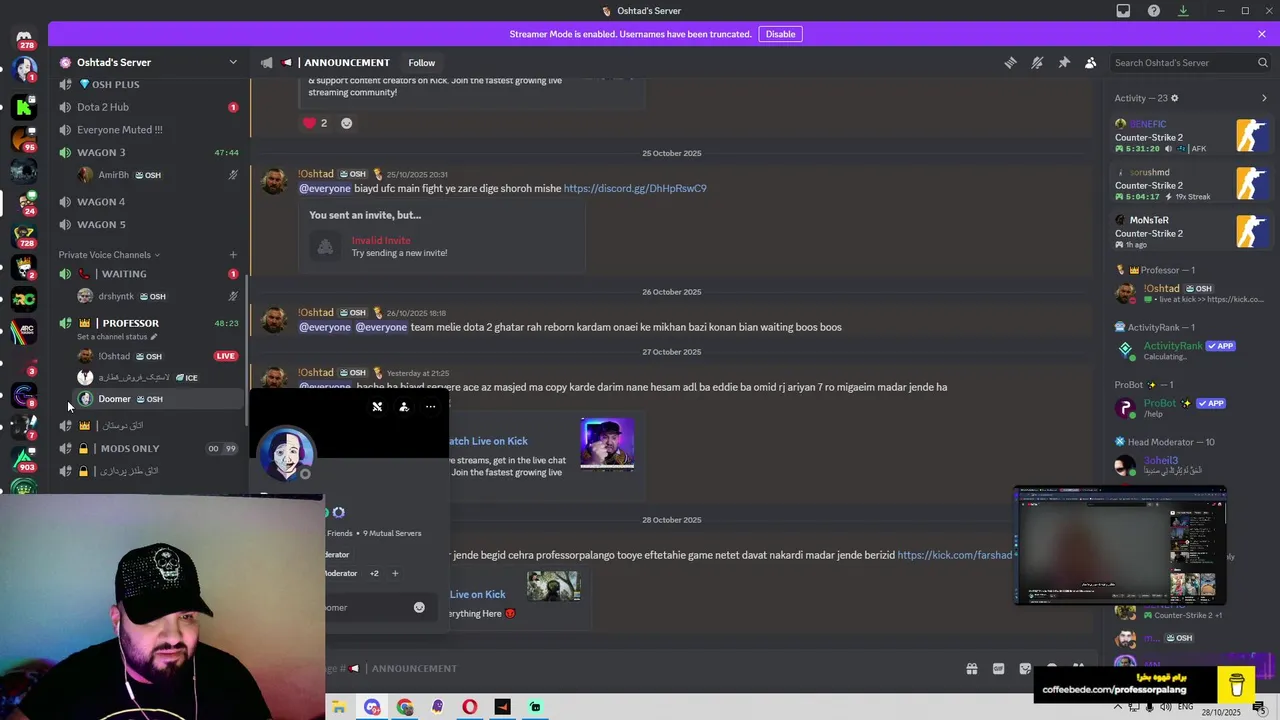Open Direct Messages home icon
Screen dimensions: 1280x720
click(24, 38)
